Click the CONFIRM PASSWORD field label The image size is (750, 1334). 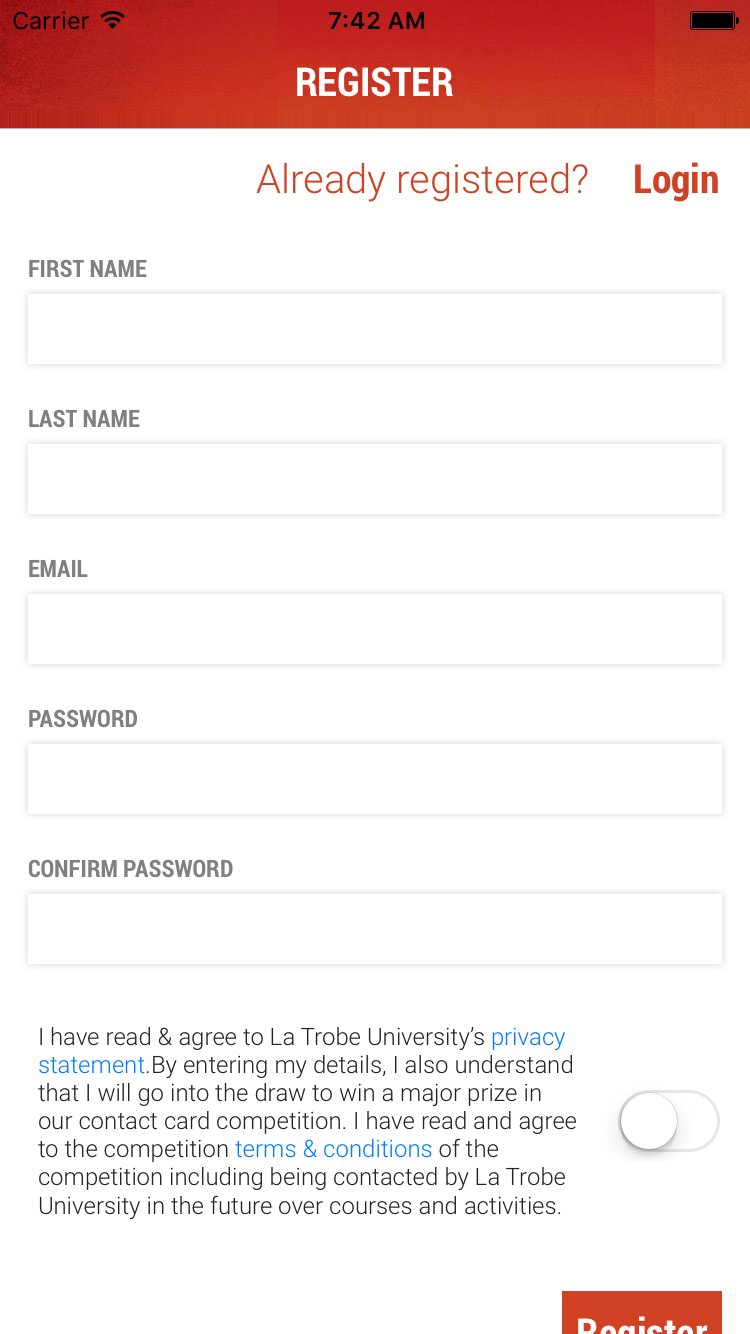(130, 868)
